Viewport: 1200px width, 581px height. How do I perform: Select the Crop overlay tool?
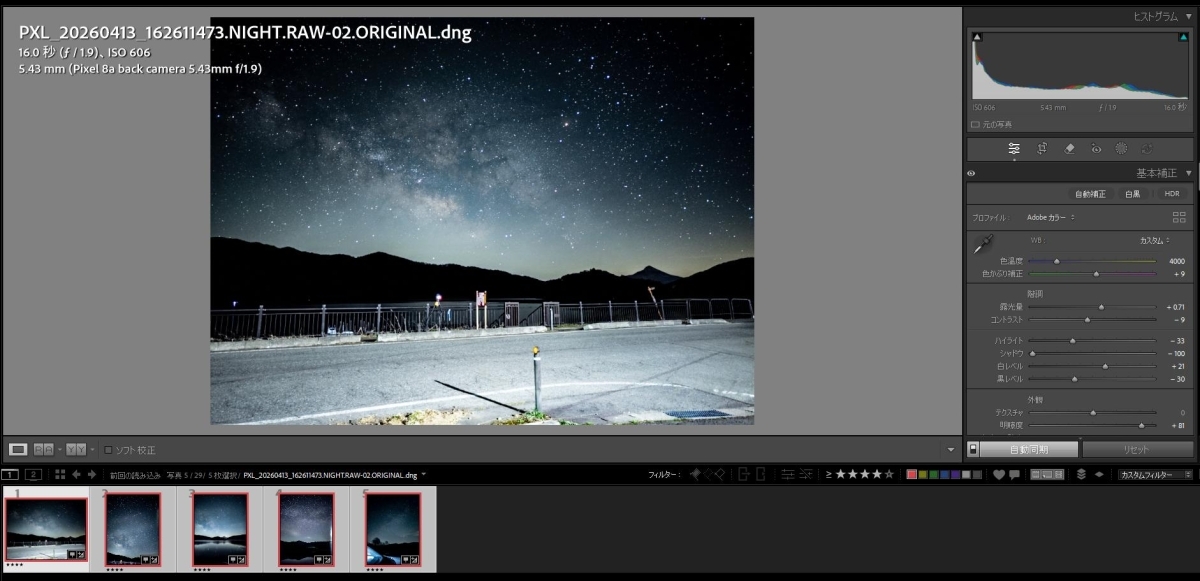tap(1042, 148)
